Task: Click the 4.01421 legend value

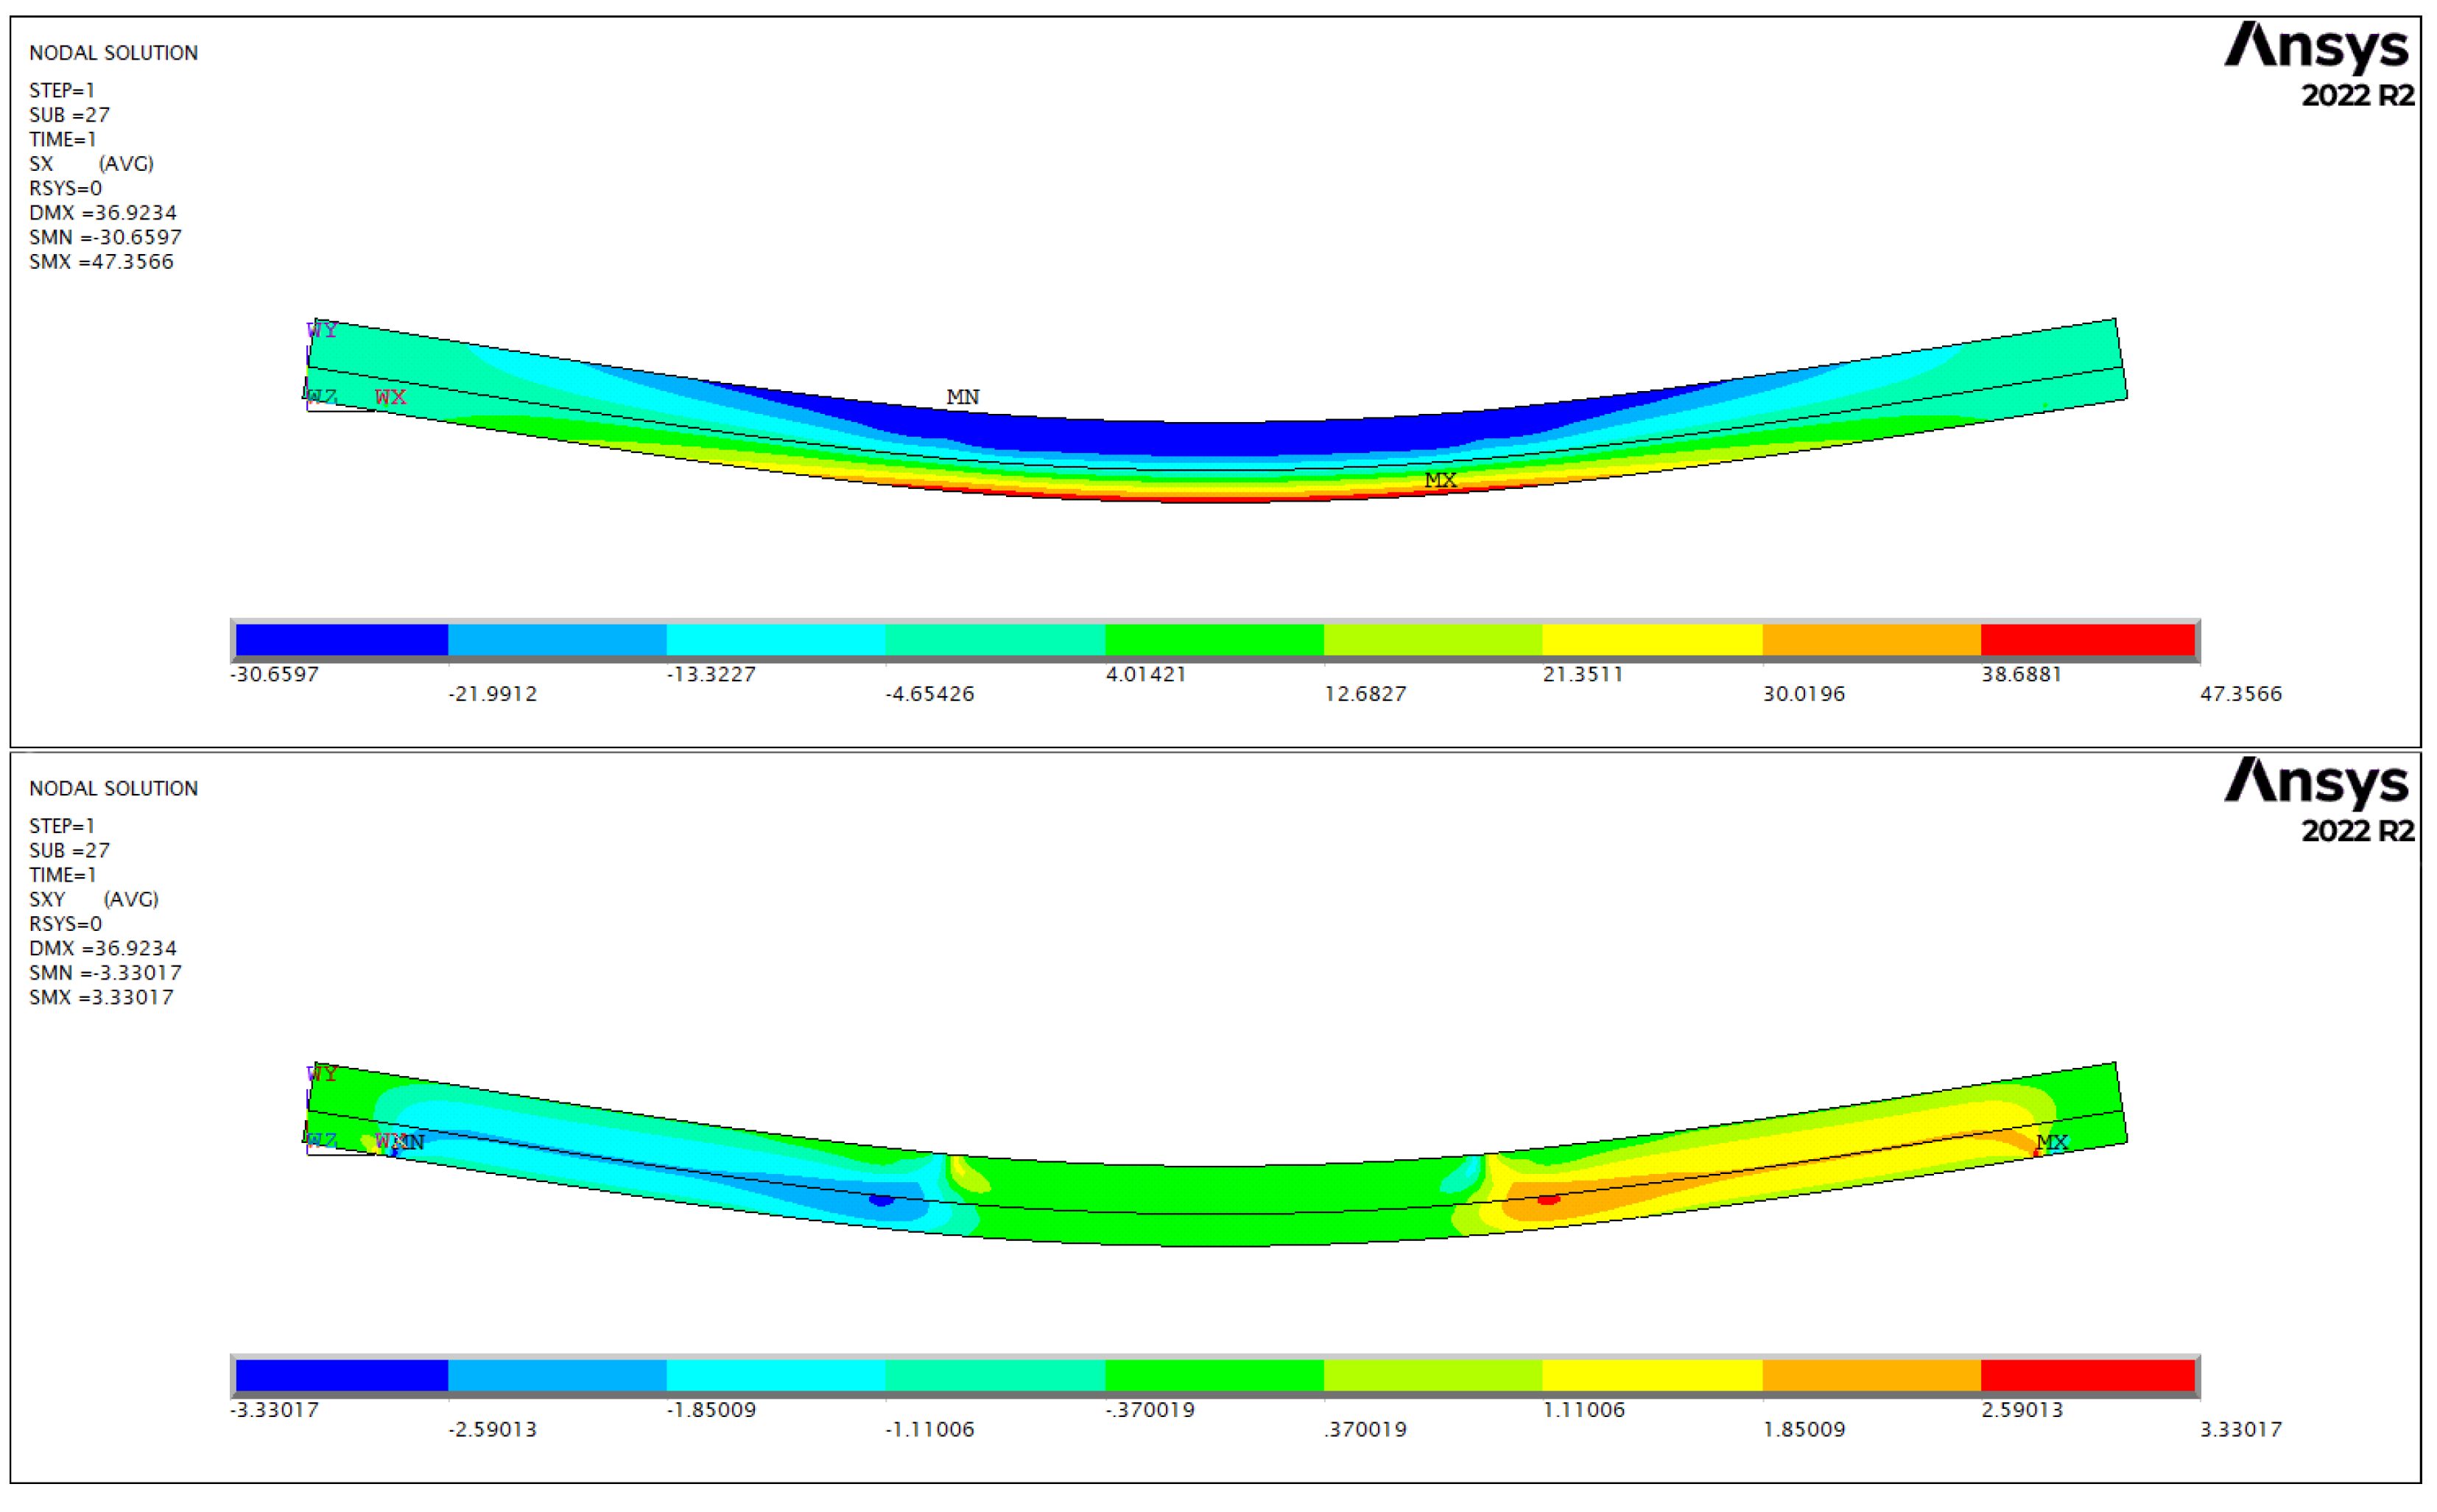Action: [x=1145, y=674]
